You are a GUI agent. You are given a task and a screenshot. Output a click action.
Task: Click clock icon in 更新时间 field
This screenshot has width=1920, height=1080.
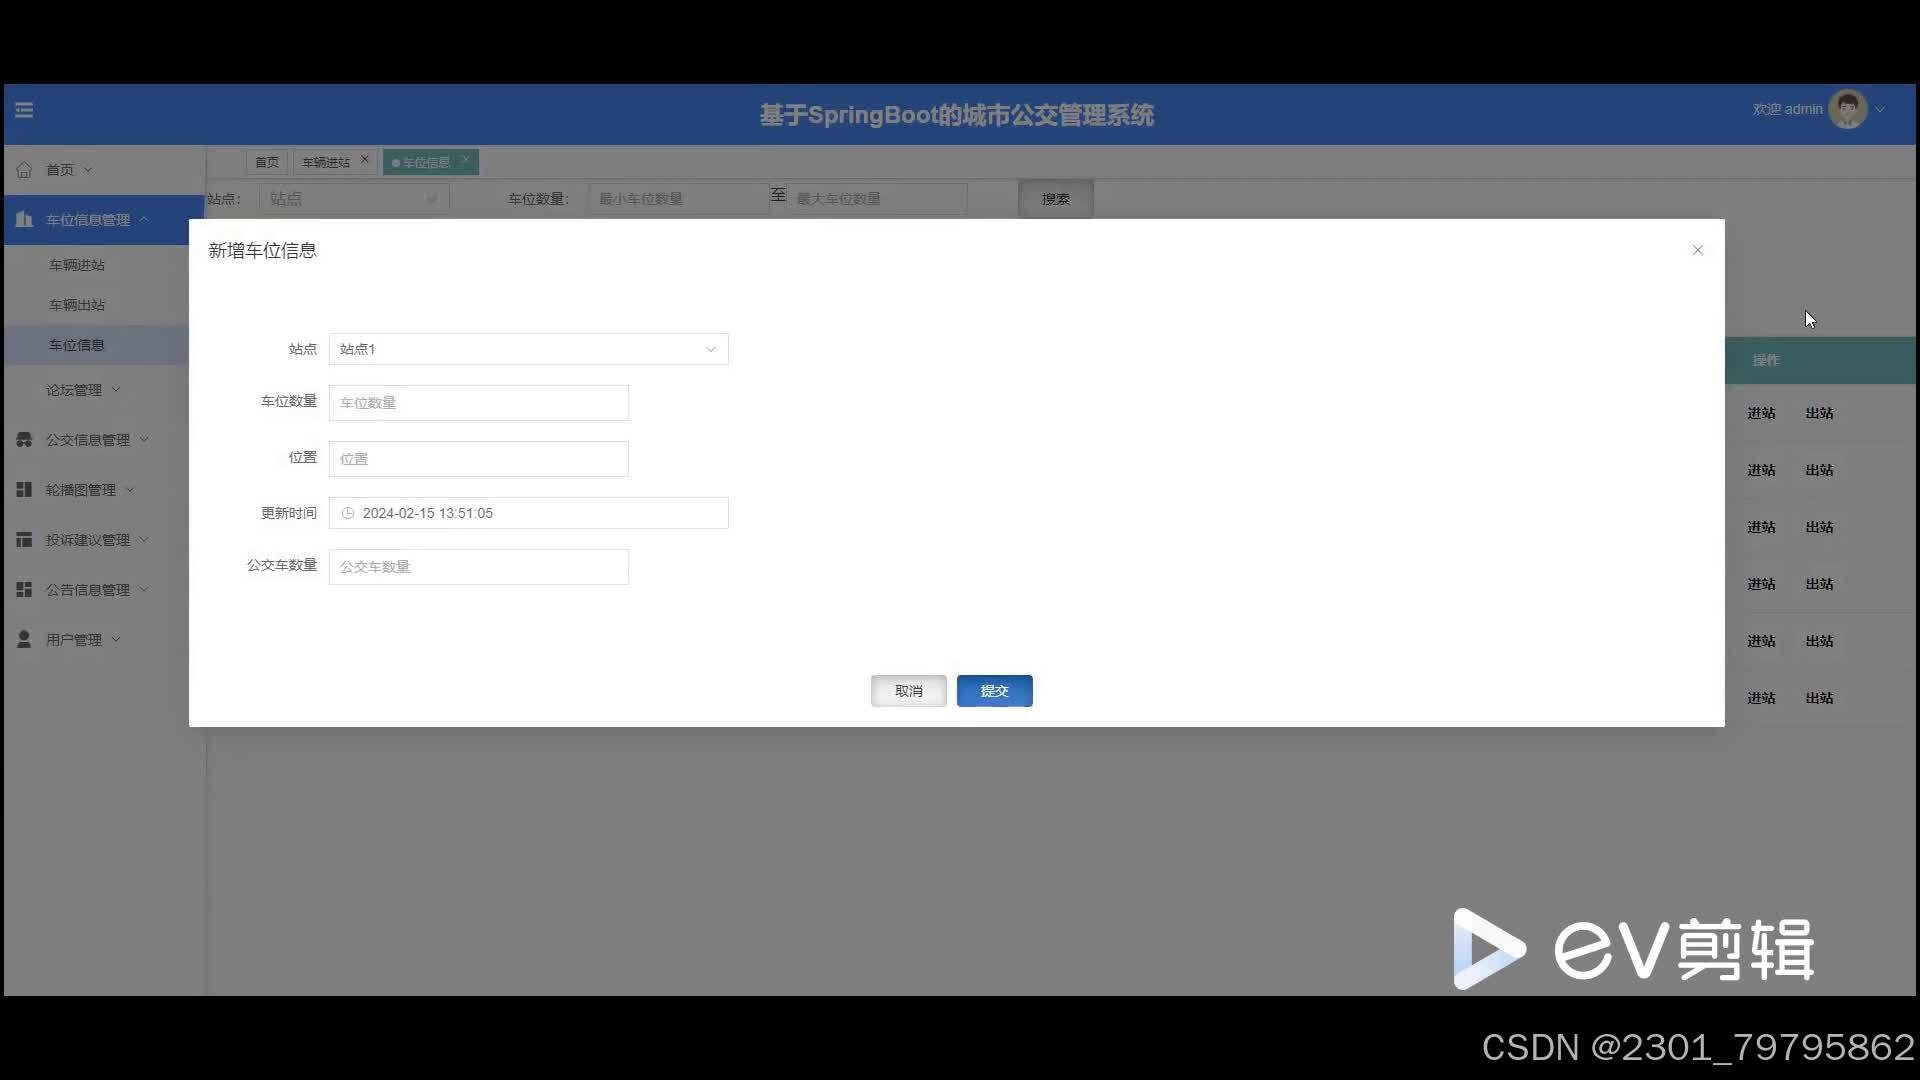tap(348, 513)
